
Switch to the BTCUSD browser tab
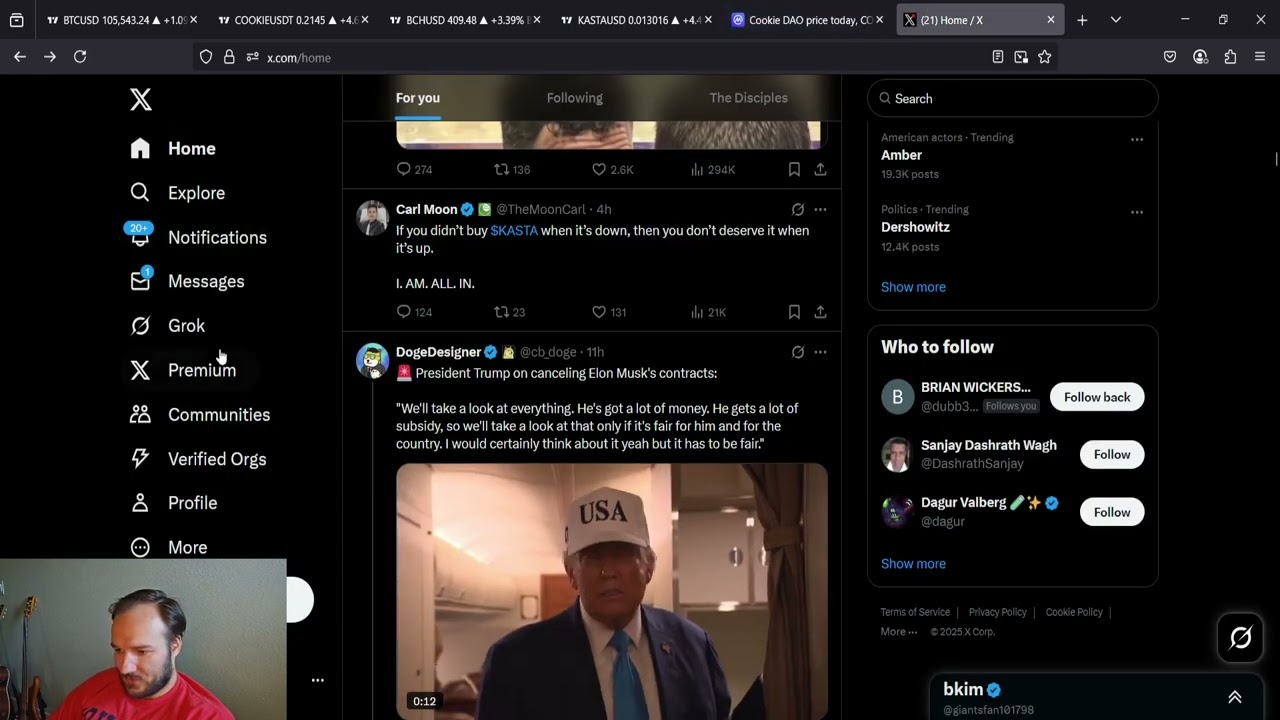[x=120, y=20]
